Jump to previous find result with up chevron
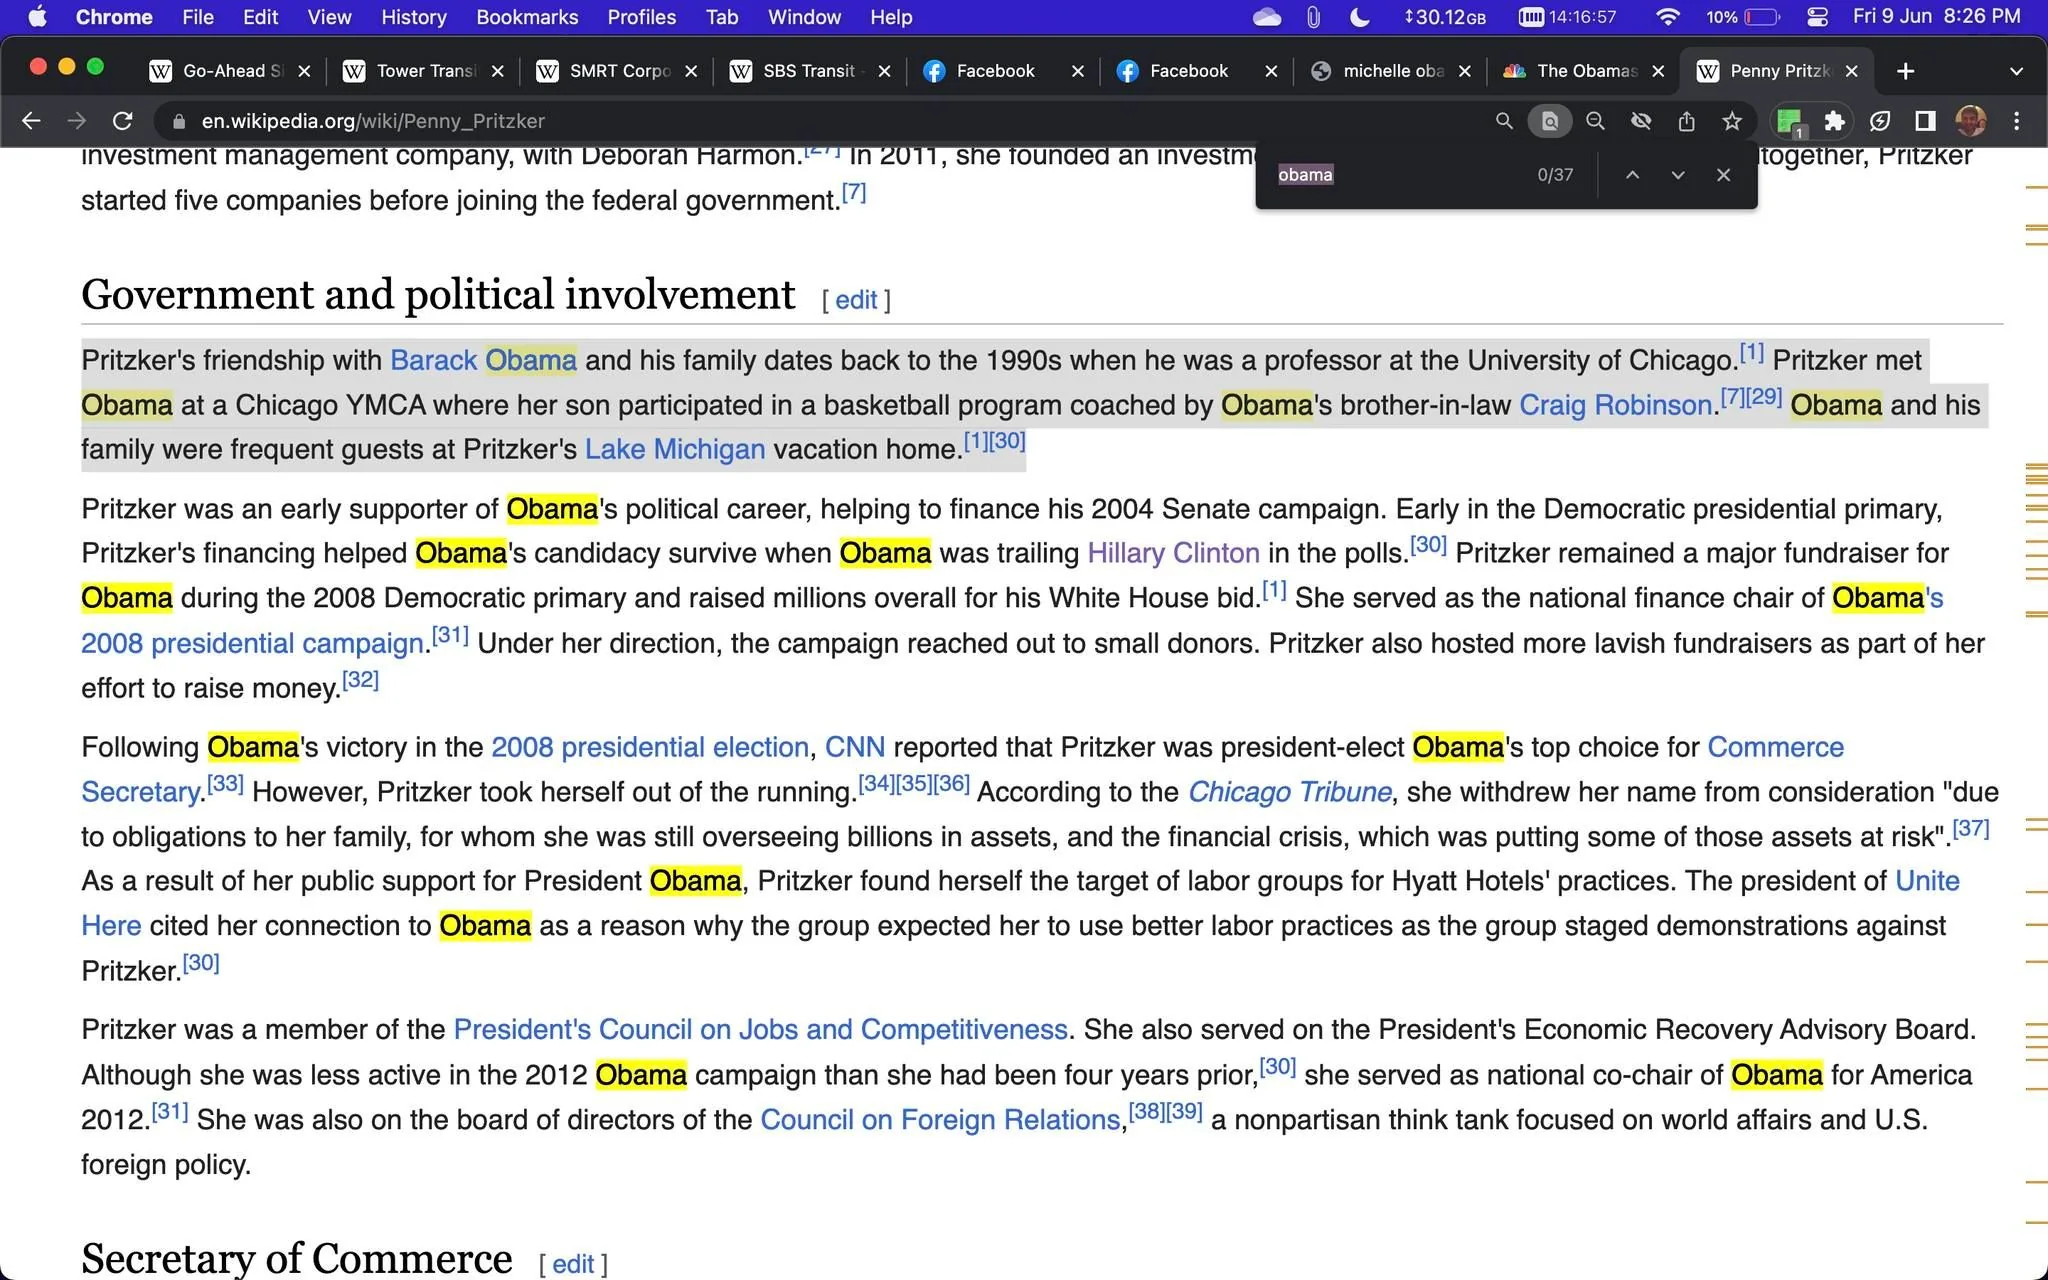 click(1632, 175)
